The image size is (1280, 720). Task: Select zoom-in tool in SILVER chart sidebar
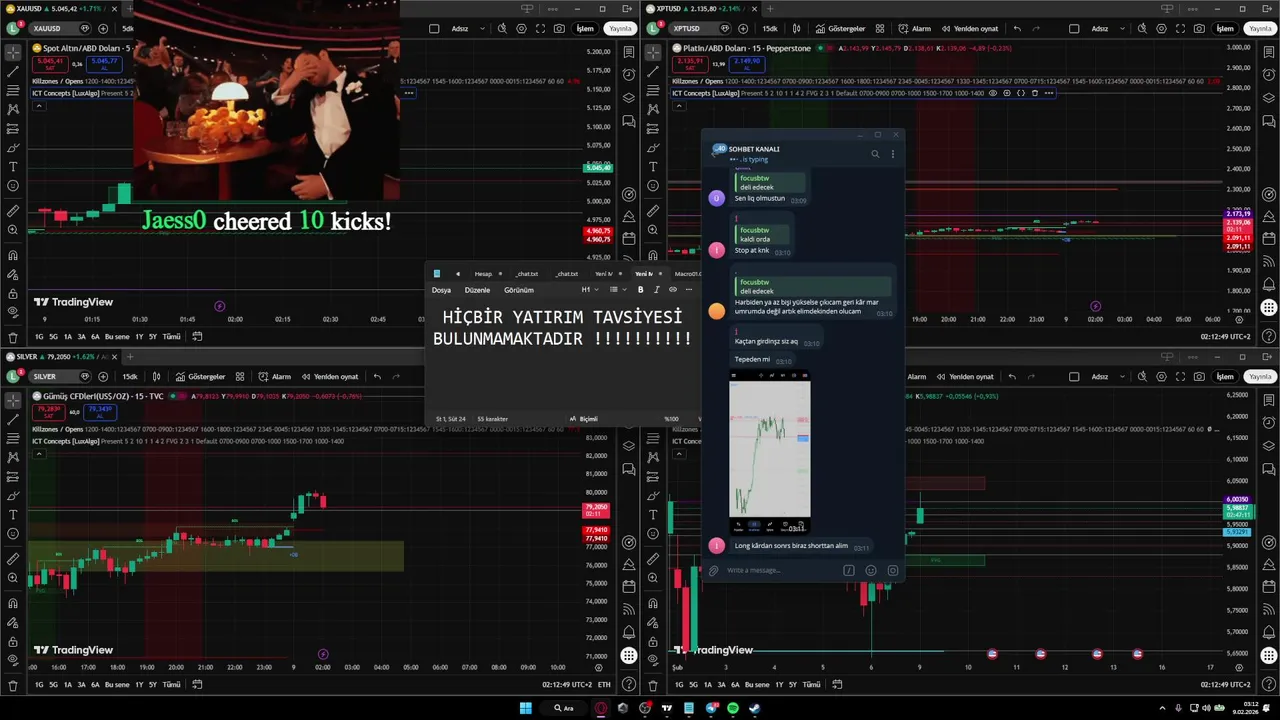(13, 579)
